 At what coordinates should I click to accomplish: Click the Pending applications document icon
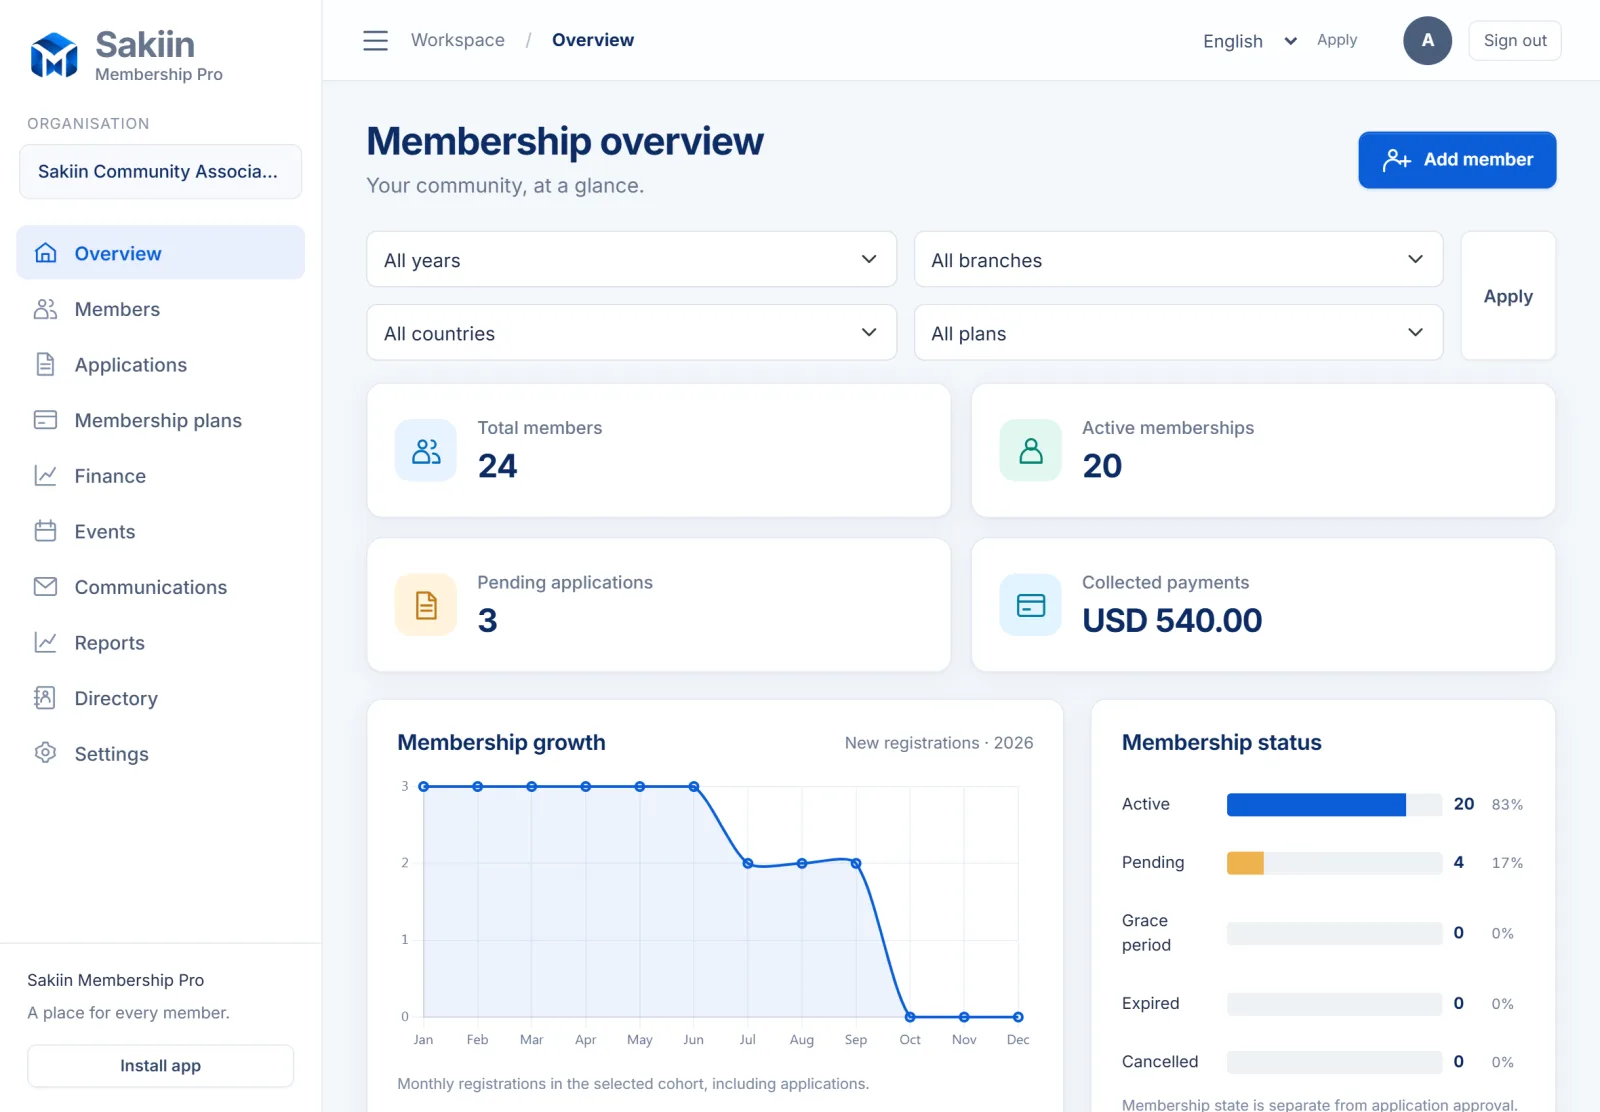tap(426, 605)
